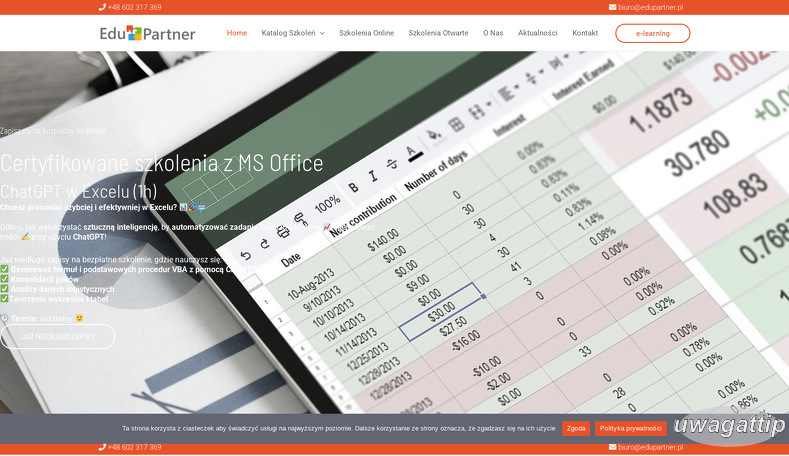Screen dimensions: 789x456
Task: Email biuro@edupartner.pl from the top bar
Action: 651,7
